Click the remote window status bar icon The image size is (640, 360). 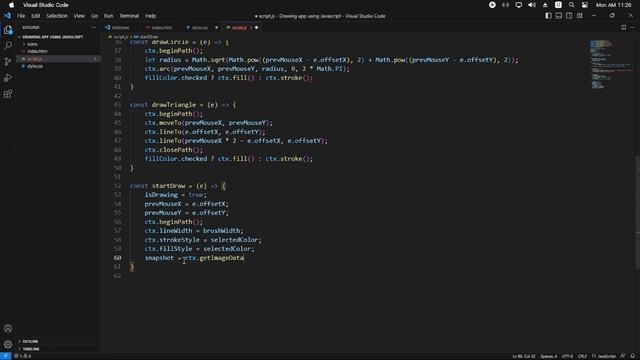click(x=5, y=356)
